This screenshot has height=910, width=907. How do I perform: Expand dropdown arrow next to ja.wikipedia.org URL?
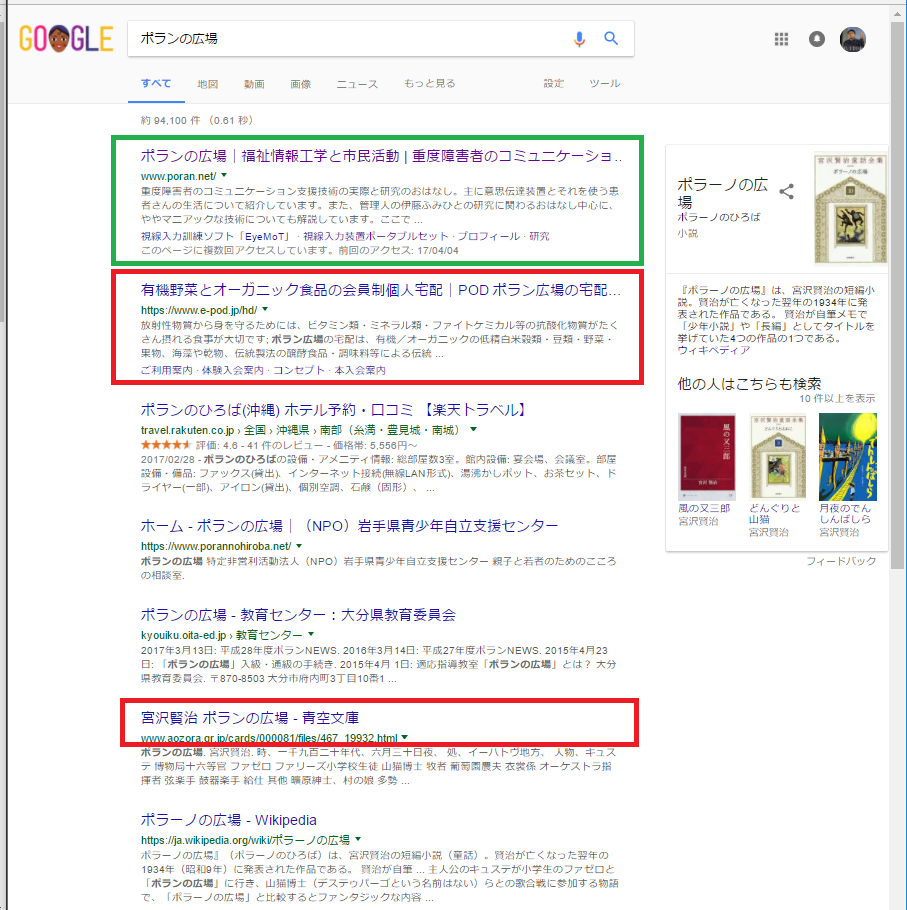(358, 839)
